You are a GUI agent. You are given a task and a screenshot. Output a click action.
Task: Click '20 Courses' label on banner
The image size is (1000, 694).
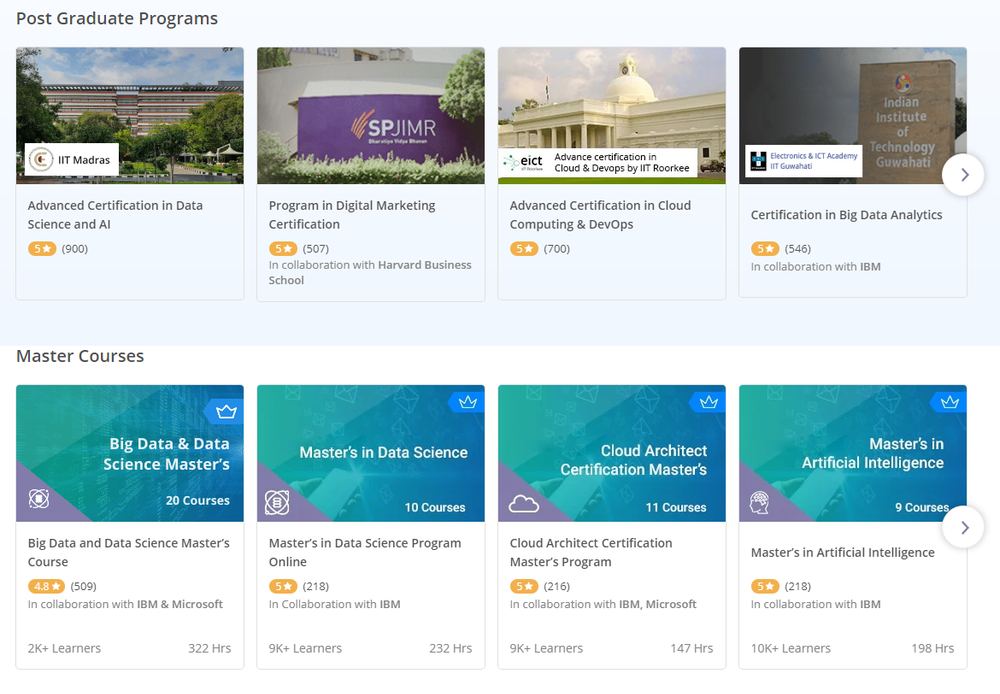198,501
